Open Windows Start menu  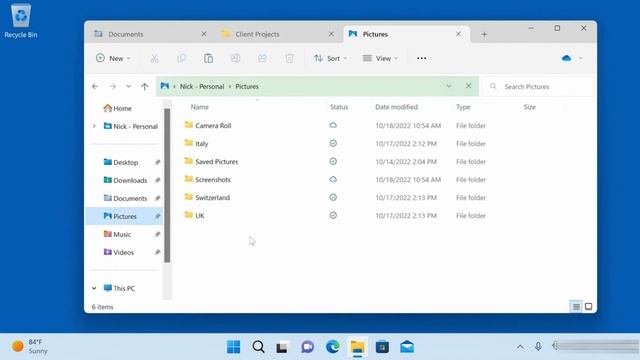233,347
